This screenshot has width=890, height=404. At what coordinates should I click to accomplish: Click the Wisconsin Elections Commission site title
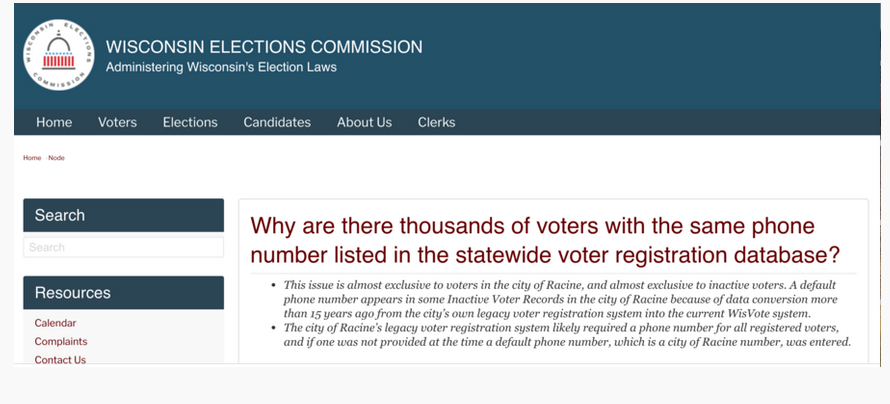click(264, 47)
